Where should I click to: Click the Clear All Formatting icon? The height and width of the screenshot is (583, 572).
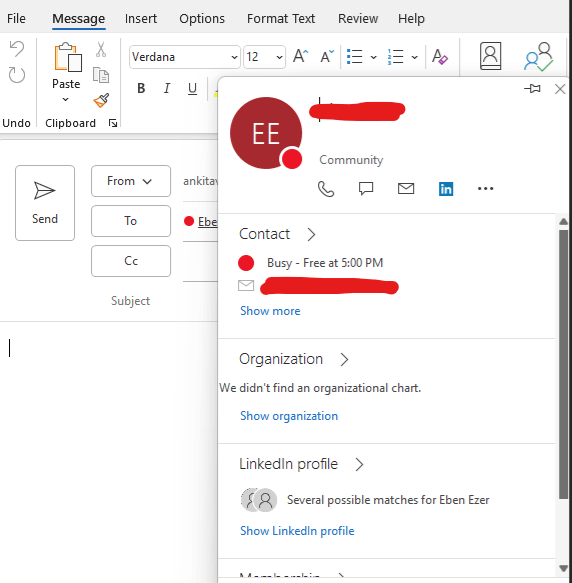coord(440,57)
